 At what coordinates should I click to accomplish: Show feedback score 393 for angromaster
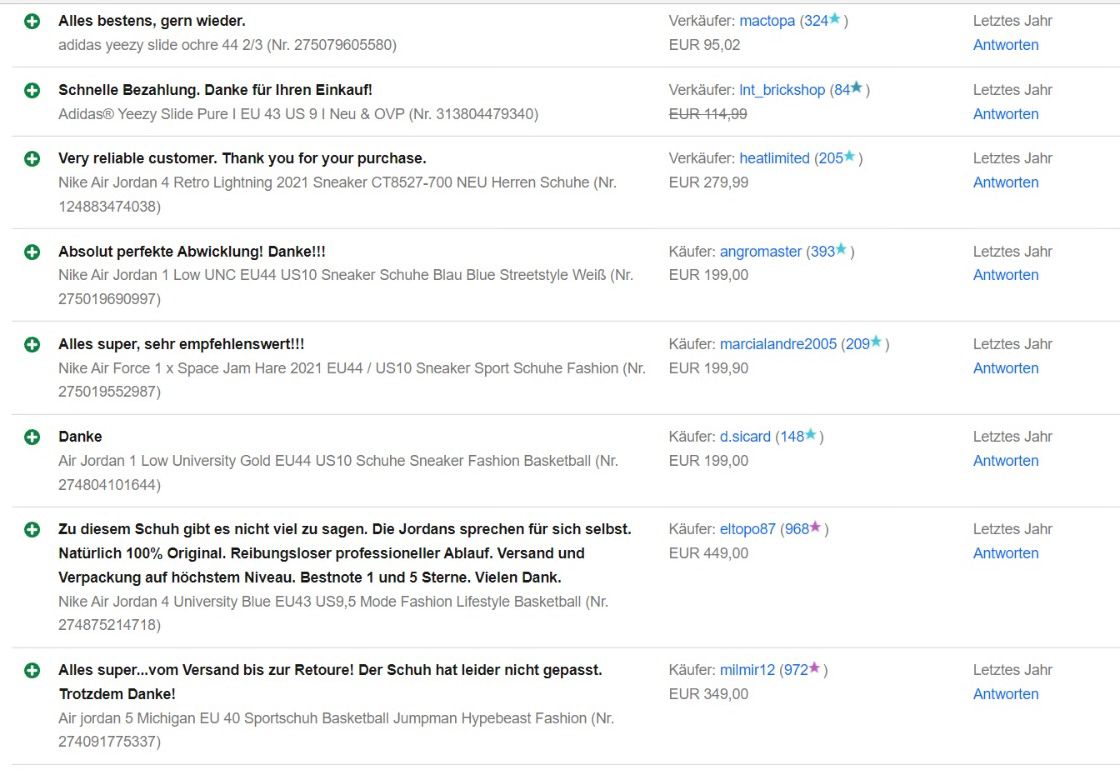click(x=822, y=252)
